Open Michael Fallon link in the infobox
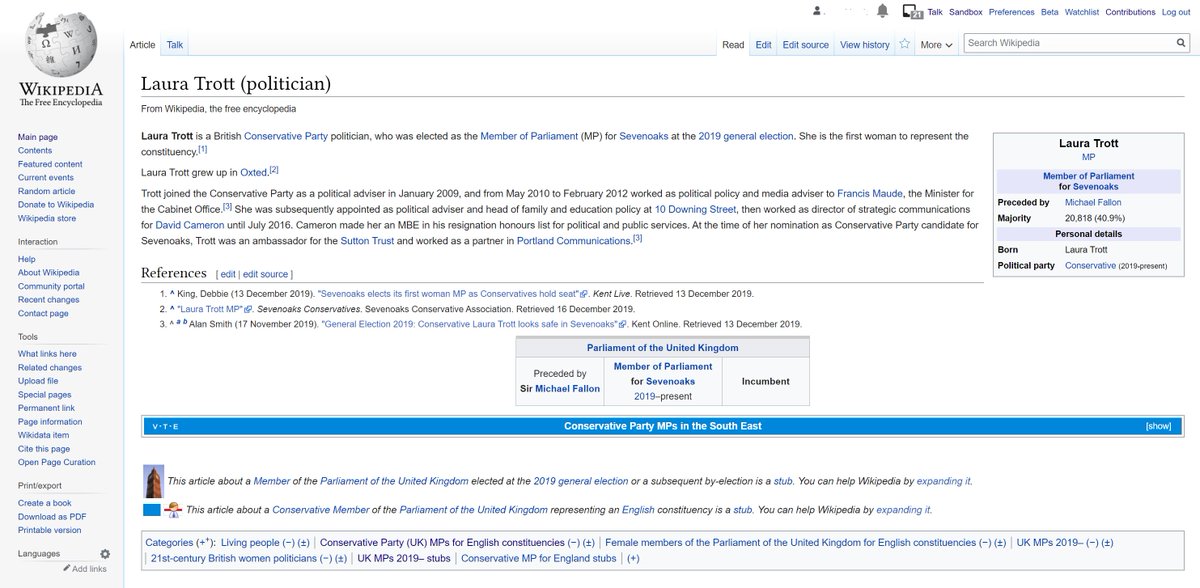The width and height of the screenshot is (1200, 588). 1093,202
